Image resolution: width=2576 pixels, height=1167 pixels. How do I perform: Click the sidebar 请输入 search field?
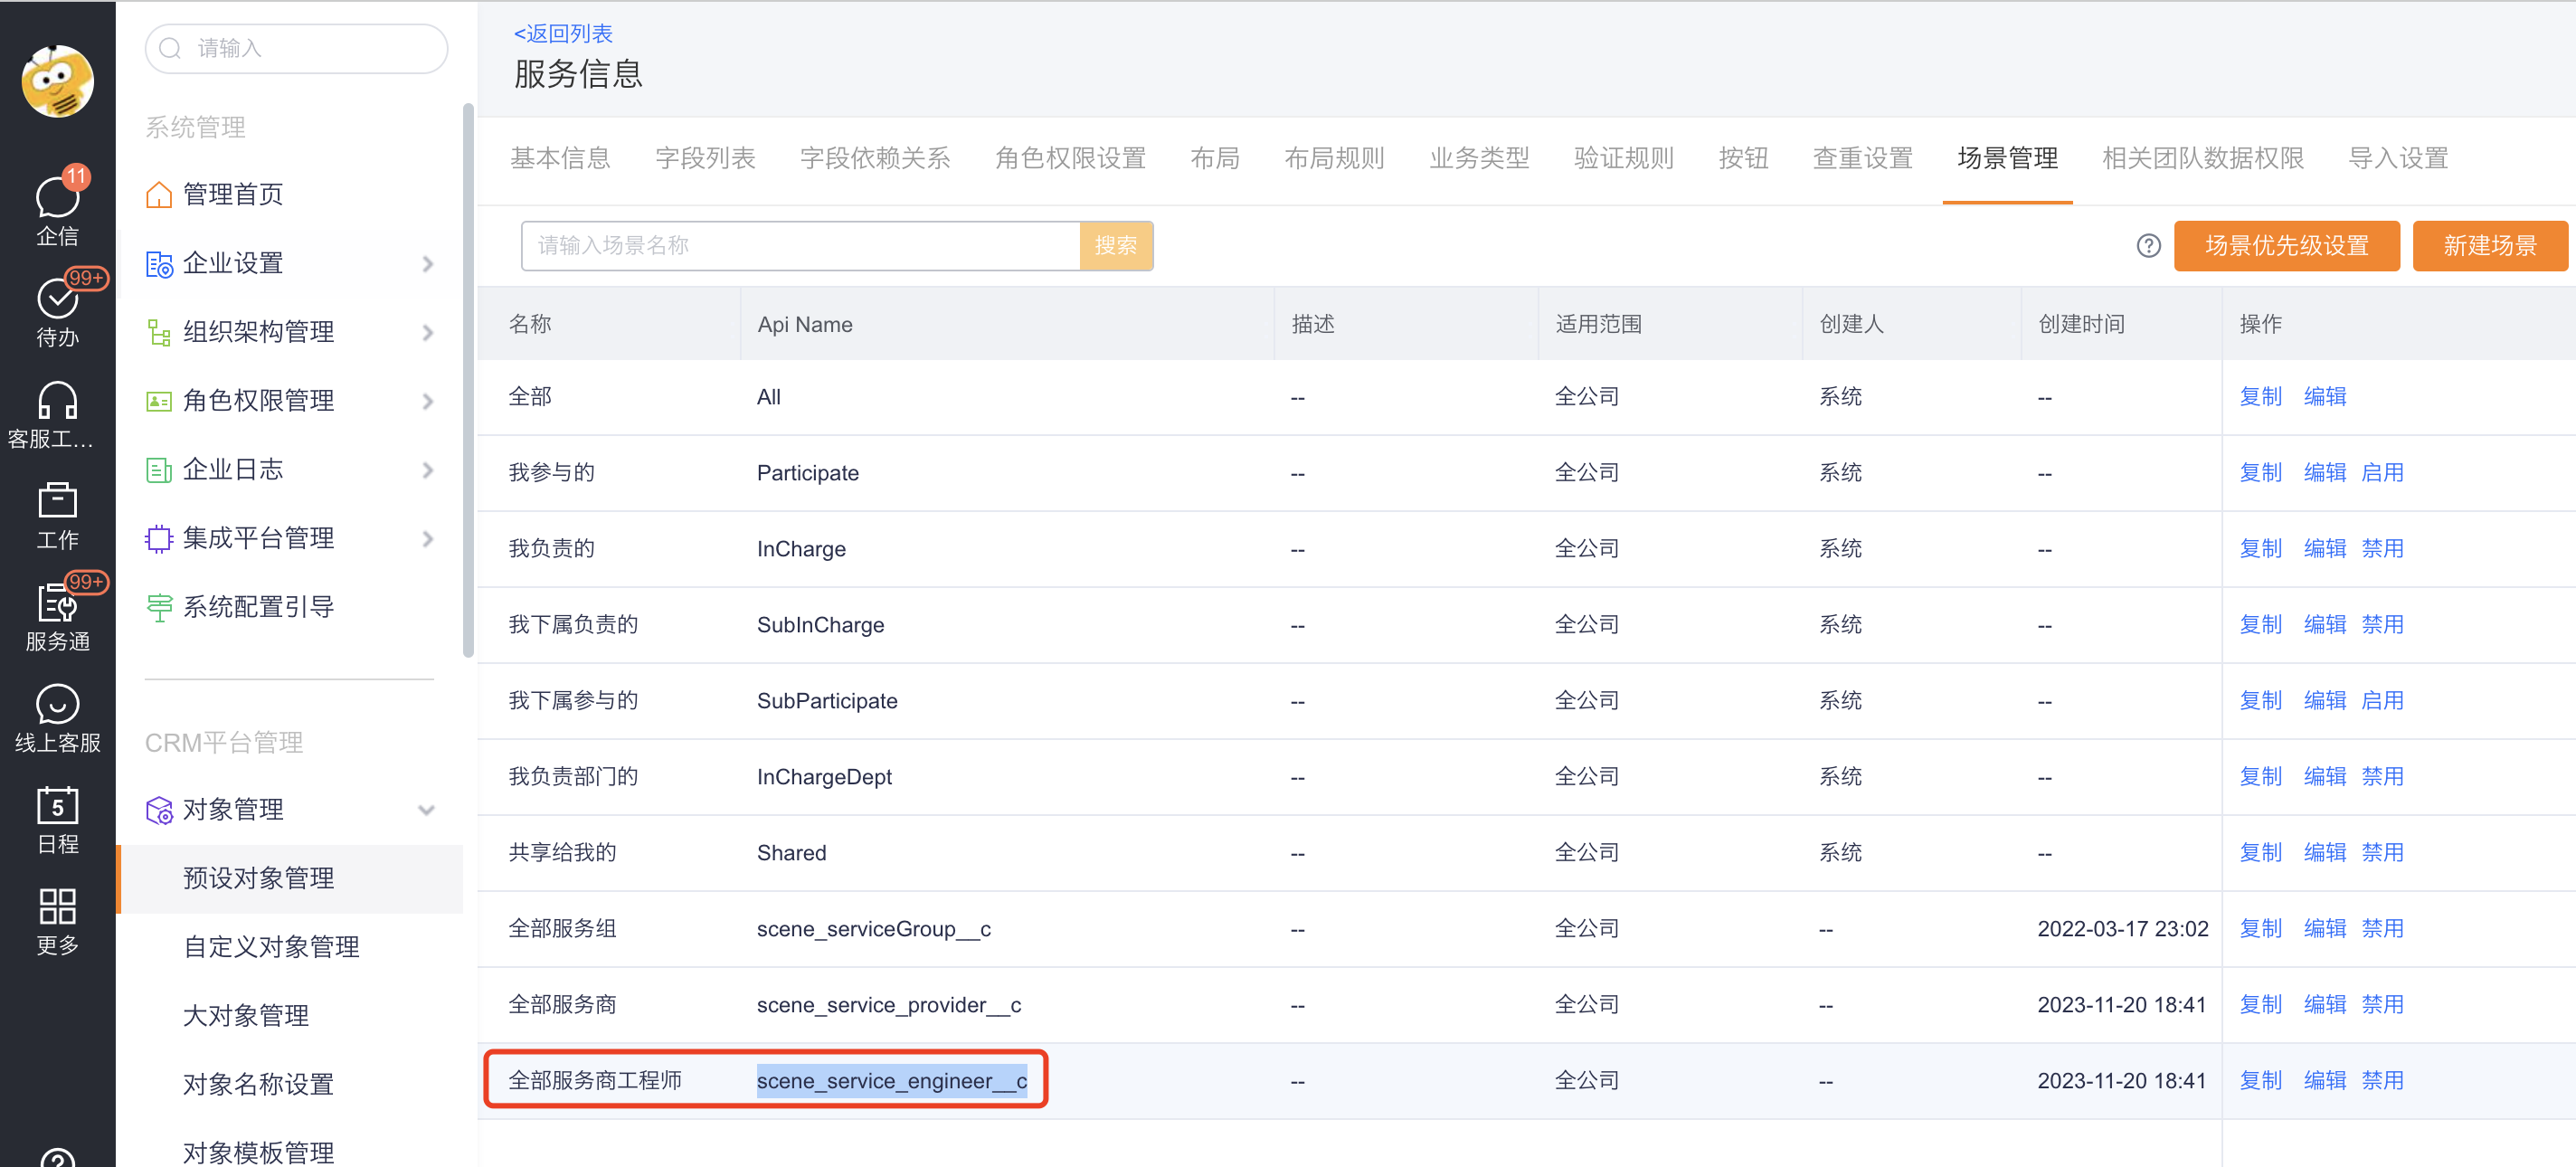tap(296, 48)
